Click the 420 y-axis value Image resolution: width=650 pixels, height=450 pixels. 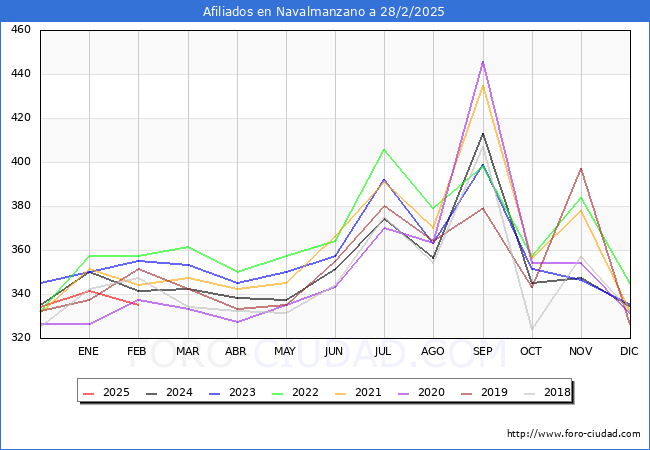pos(21,118)
